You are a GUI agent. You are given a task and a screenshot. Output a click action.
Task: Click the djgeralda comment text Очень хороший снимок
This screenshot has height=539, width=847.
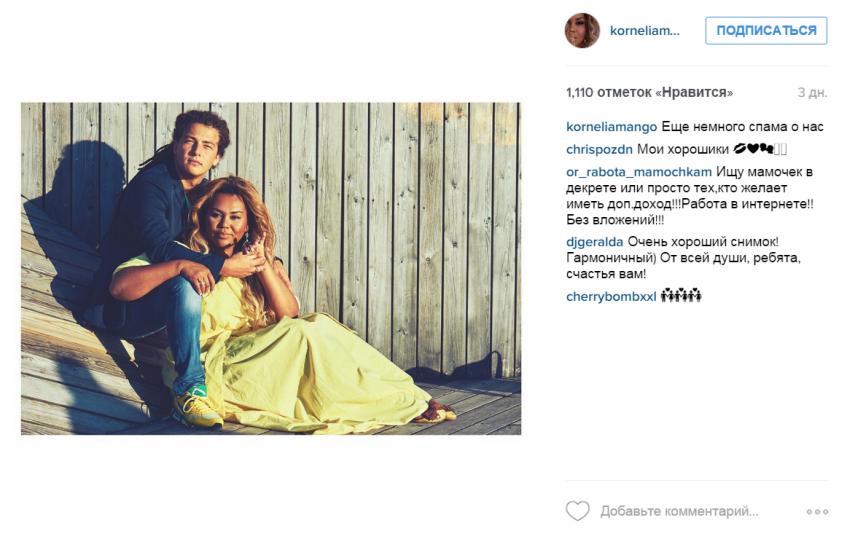point(703,242)
